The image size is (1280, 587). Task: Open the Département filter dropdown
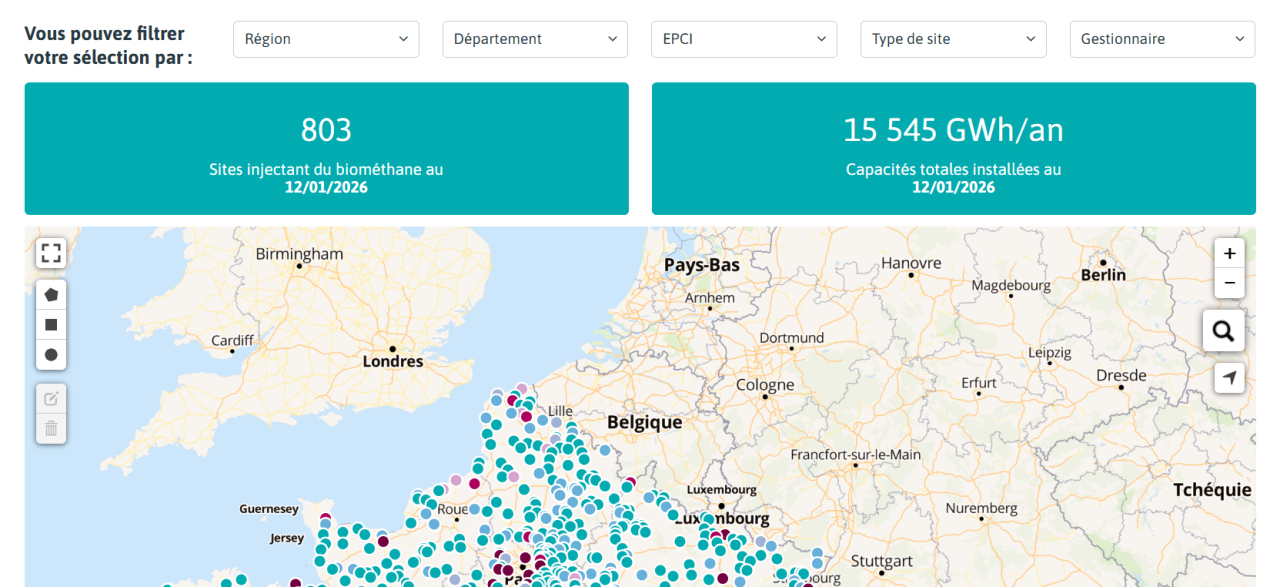tap(535, 39)
